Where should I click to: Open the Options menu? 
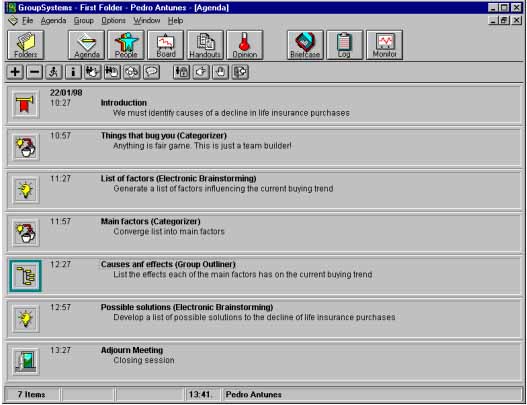point(114,21)
